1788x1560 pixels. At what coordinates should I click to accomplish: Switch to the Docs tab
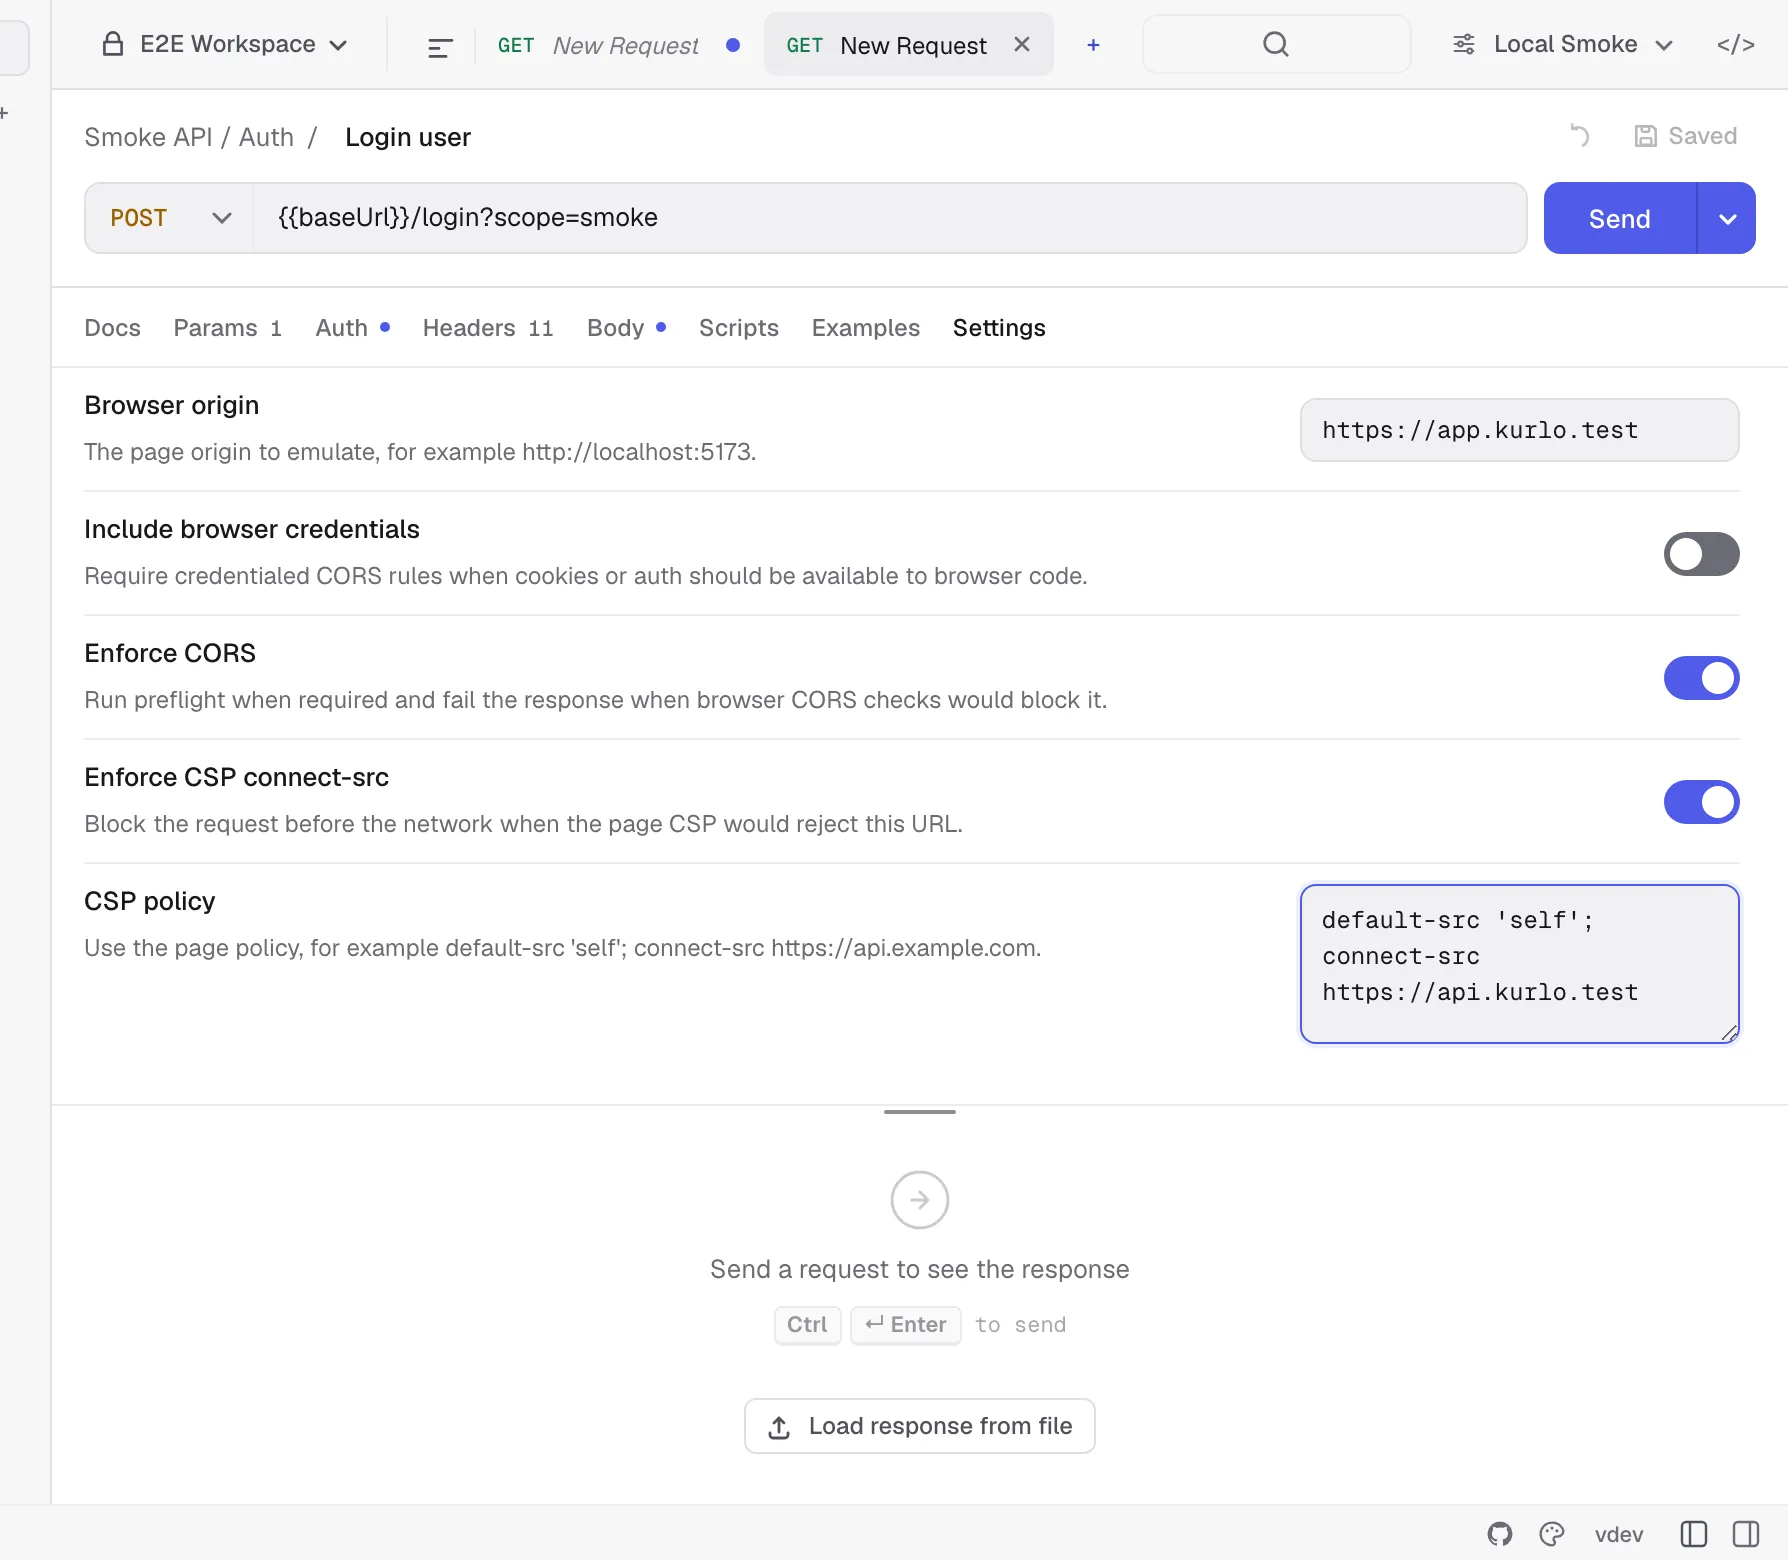[x=112, y=328]
